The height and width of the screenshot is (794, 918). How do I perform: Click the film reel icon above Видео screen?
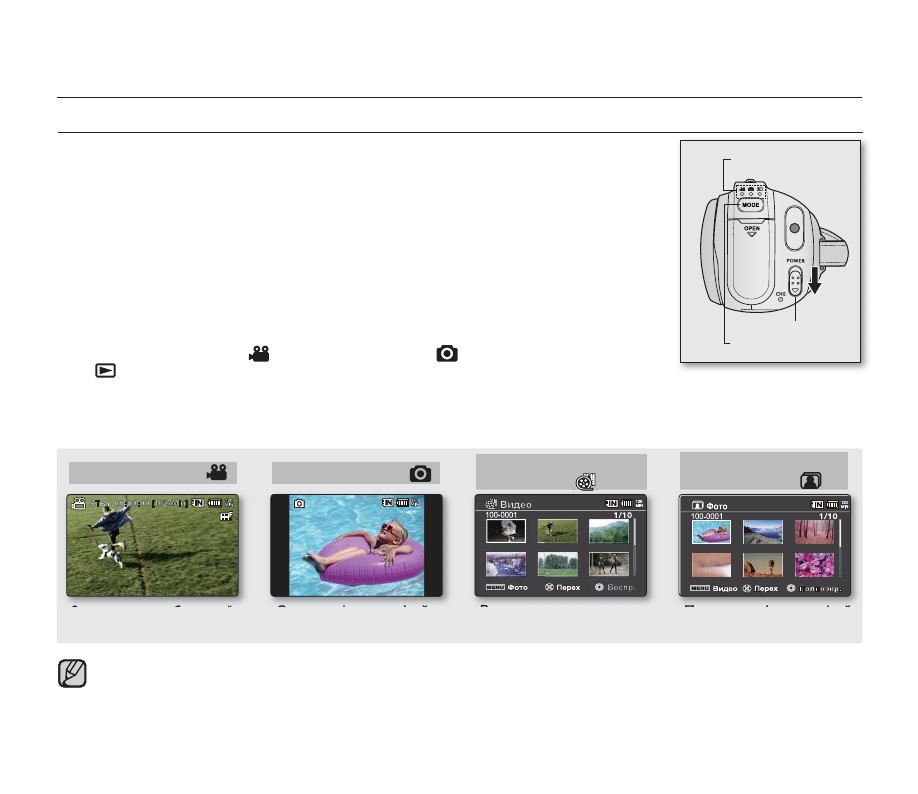(585, 481)
